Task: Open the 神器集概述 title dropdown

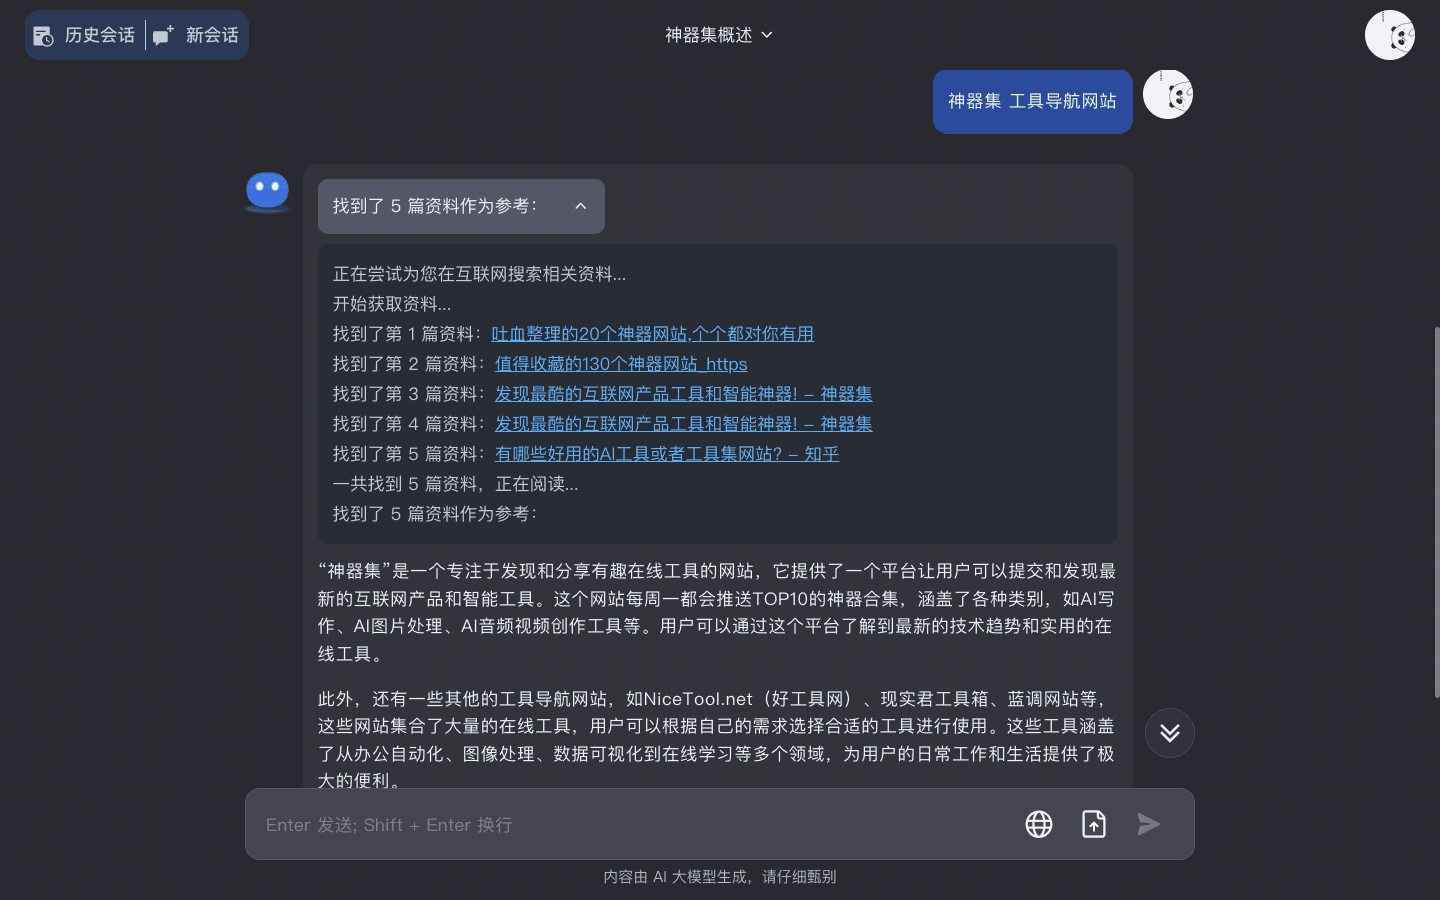Action: [719, 35]
